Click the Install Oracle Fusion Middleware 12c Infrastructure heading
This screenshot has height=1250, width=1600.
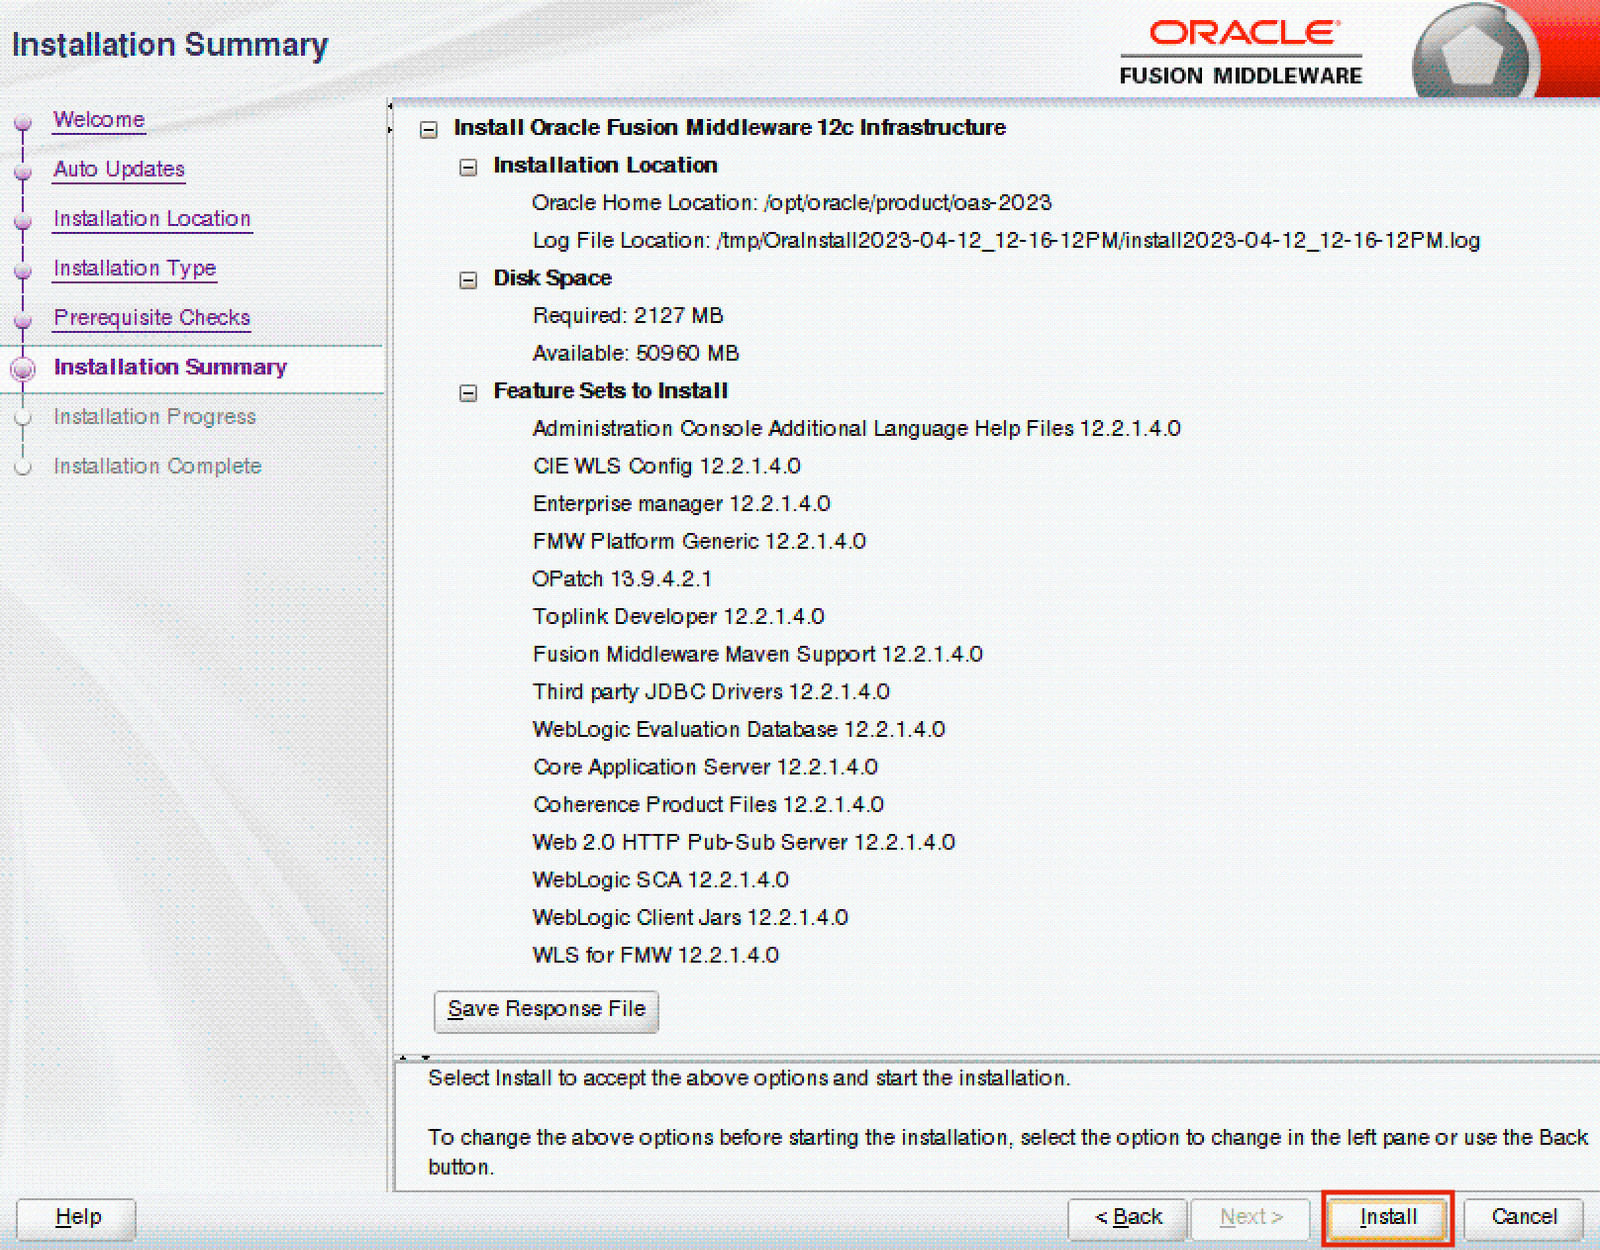pyautogui.click(x=730, y=128)
